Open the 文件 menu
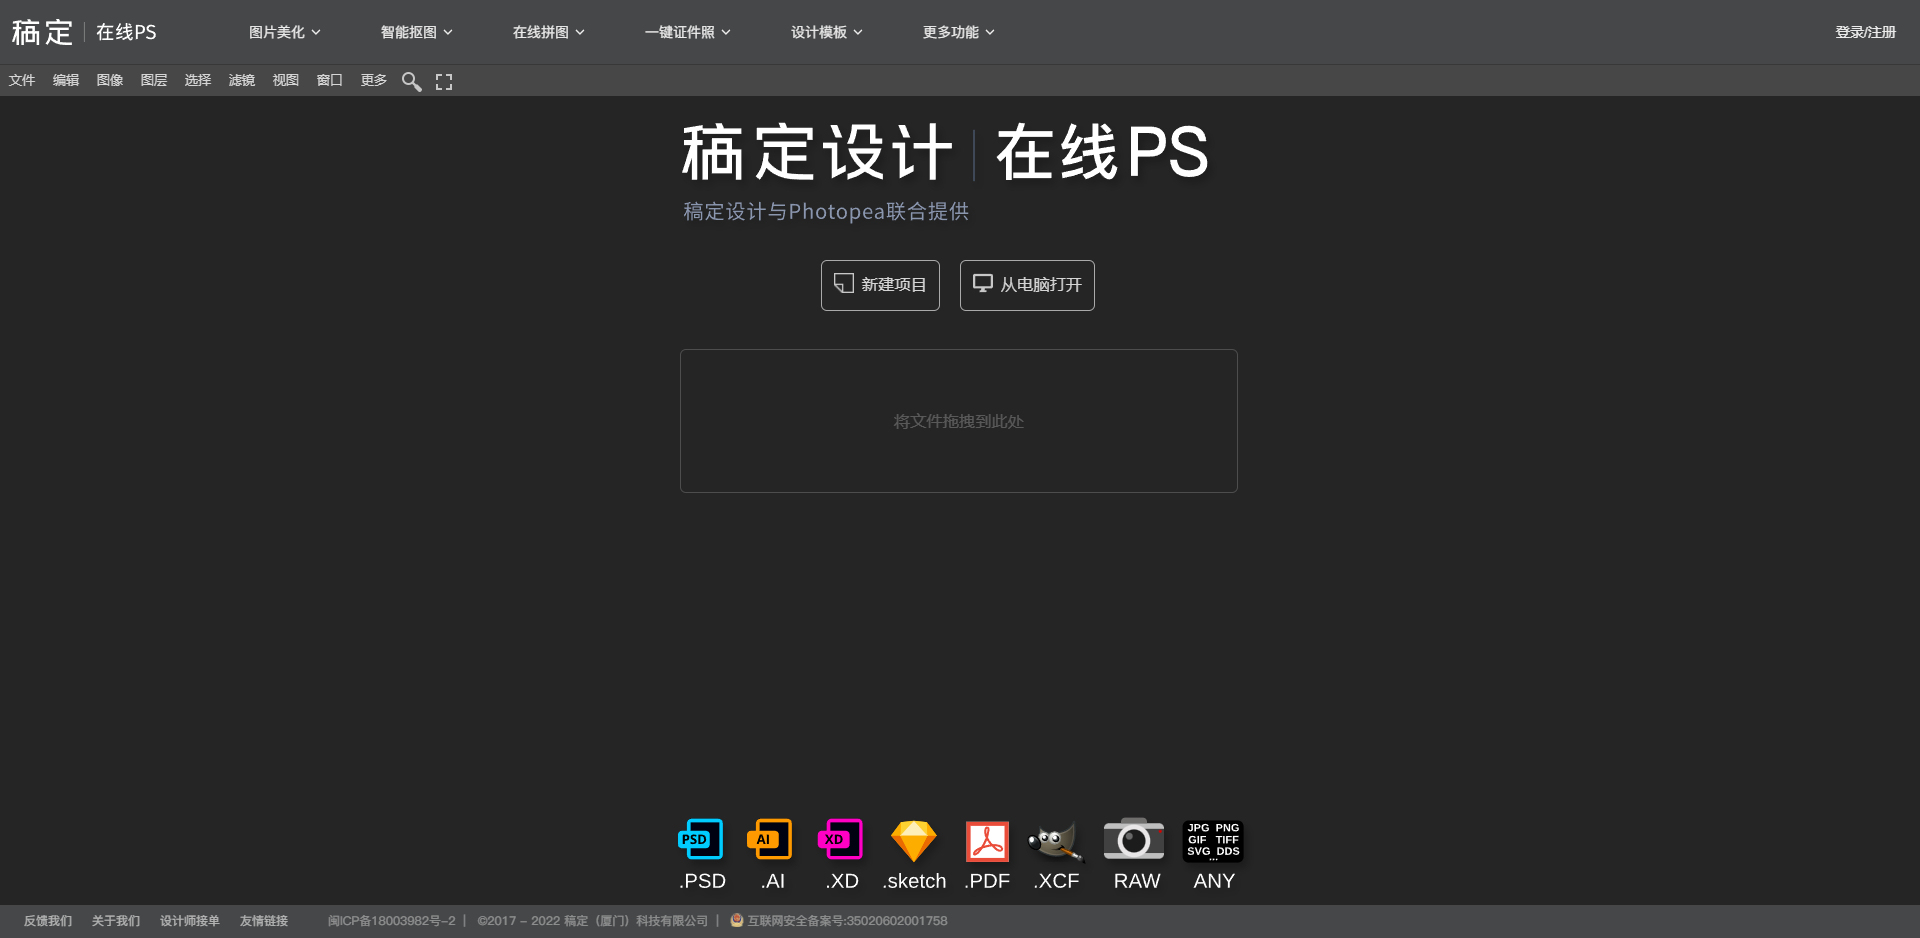The height and width of the screenshot is (938, 1920). pos(22,80)
